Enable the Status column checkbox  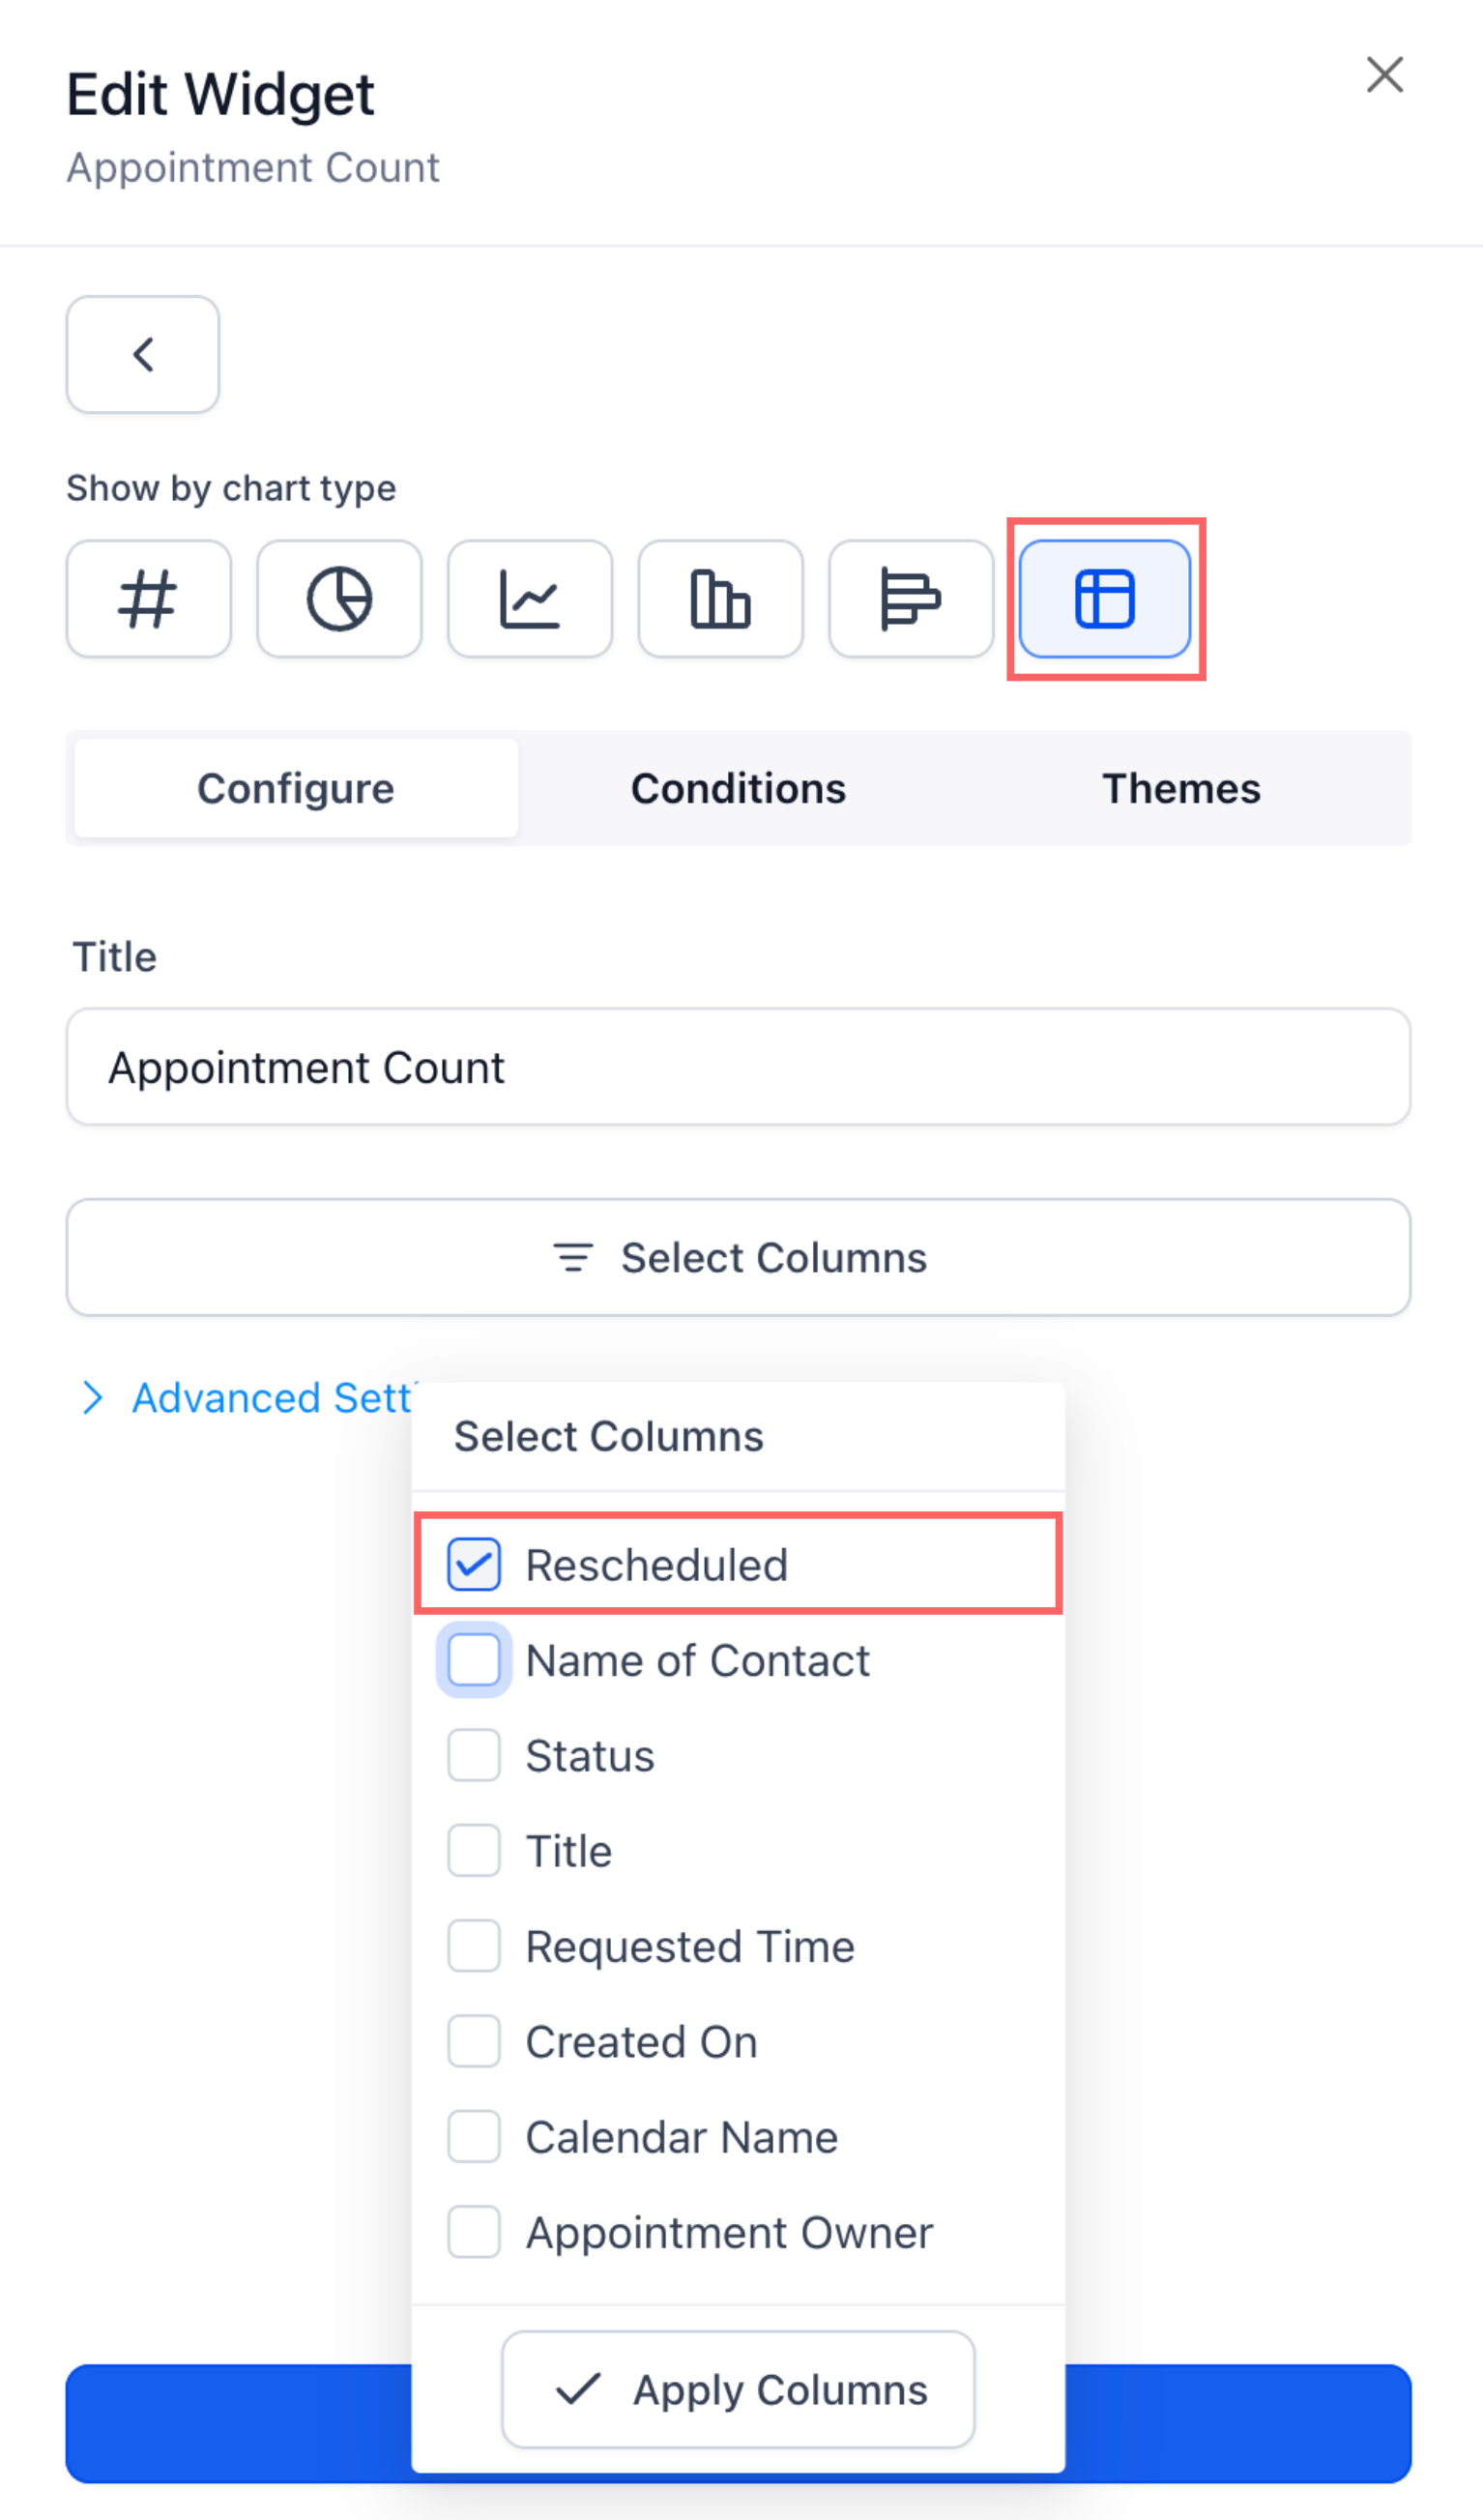(474, 1755)
